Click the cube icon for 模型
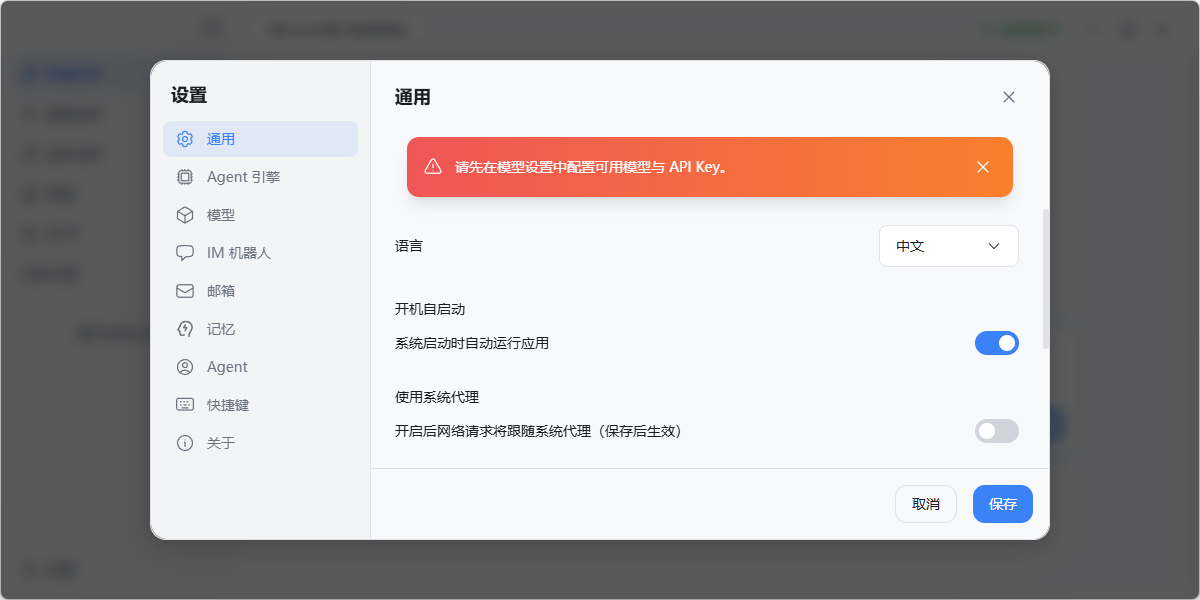 point(185,215)
